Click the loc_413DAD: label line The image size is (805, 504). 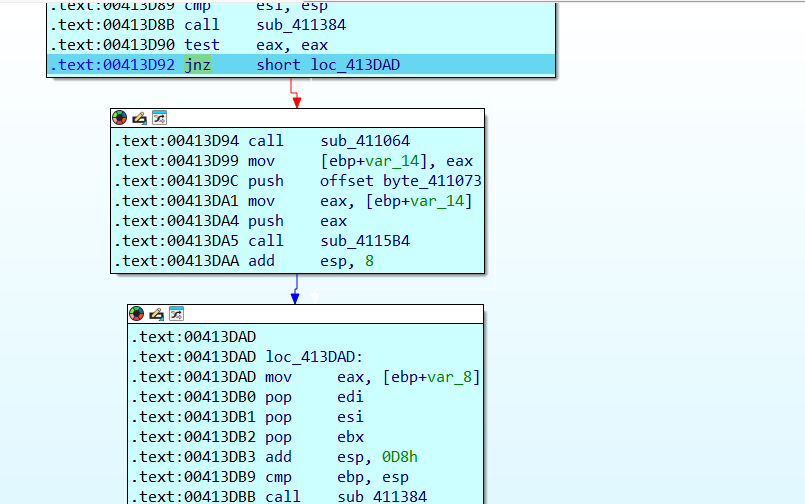(x=314, y=357)
